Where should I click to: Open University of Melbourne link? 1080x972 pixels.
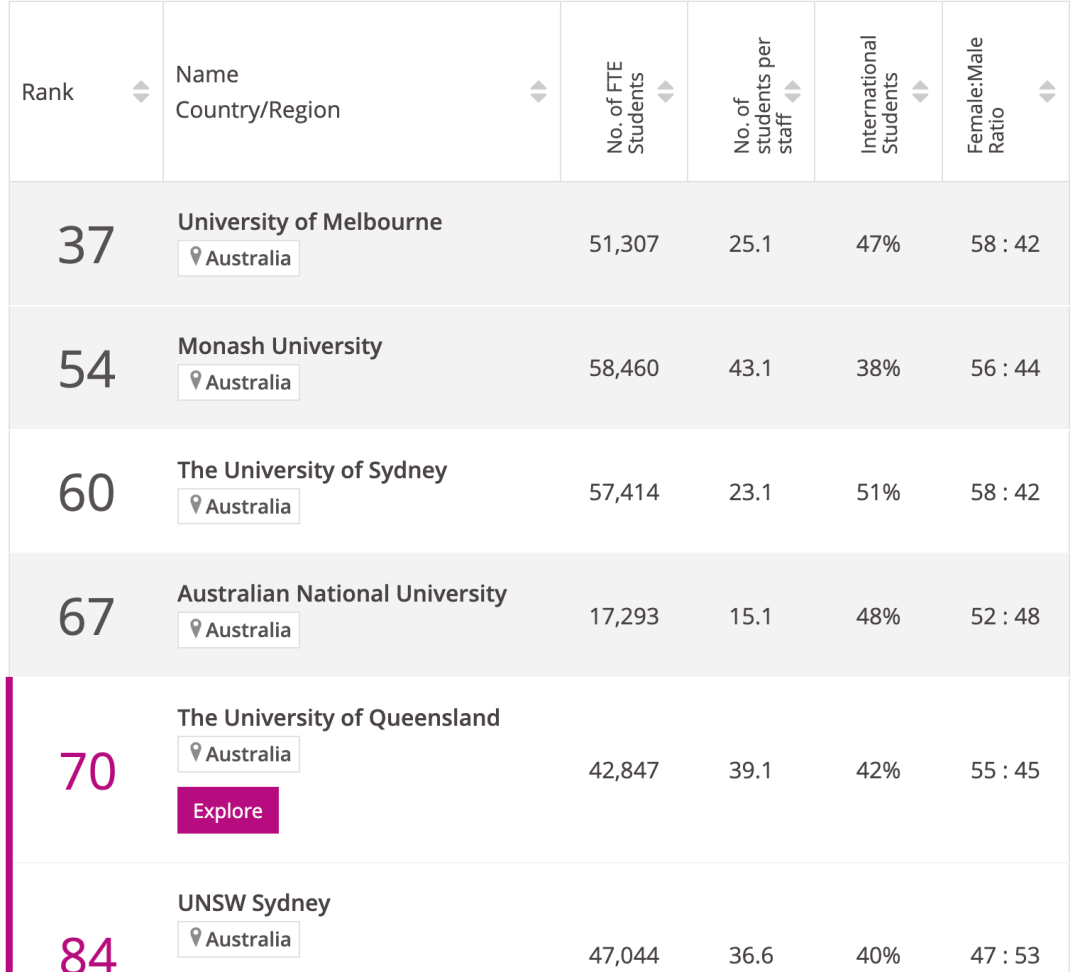tap(310, 222)
